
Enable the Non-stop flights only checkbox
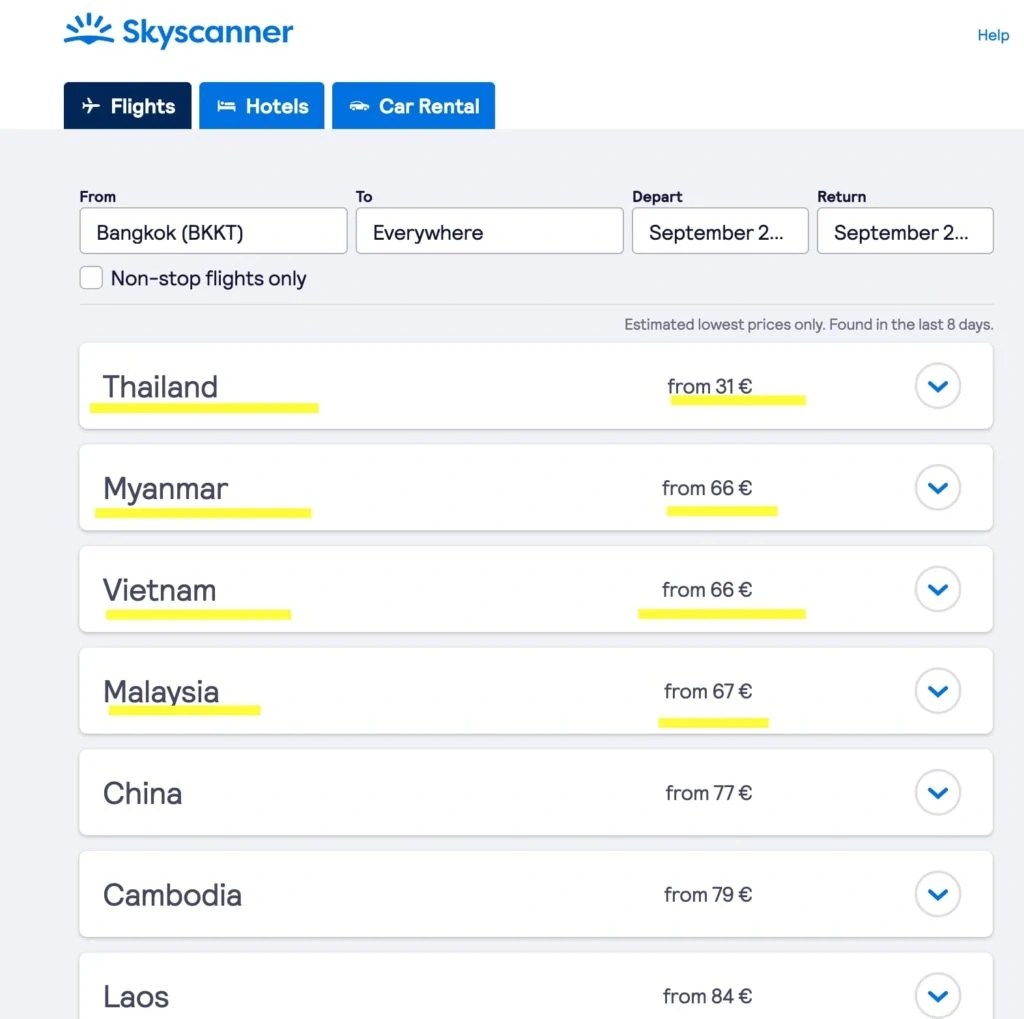(91, 277)
